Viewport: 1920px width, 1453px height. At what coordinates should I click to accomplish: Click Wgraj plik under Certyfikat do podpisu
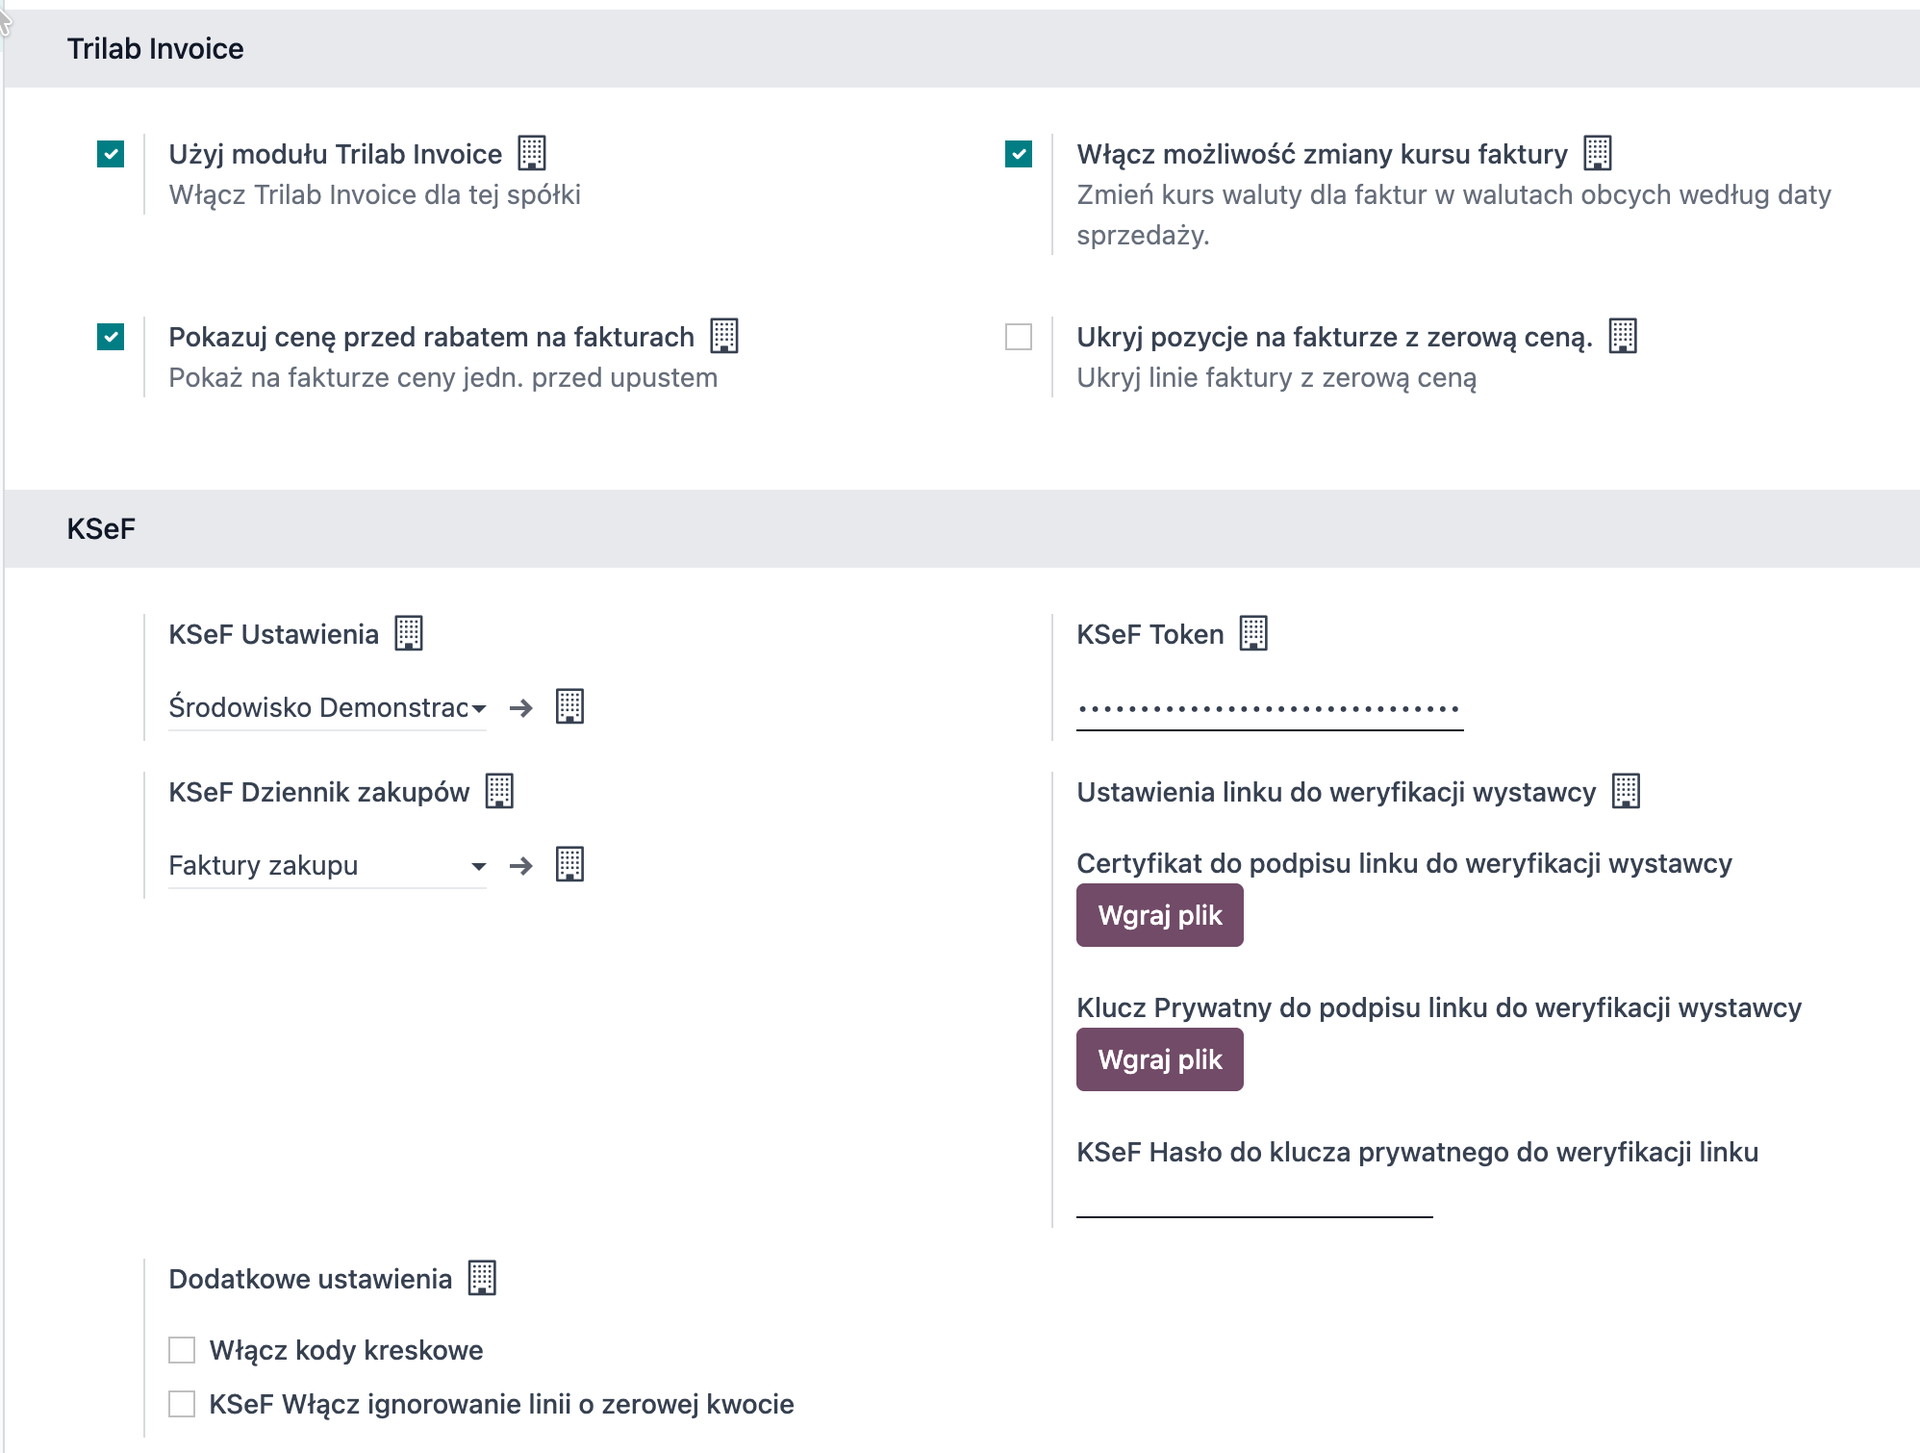(1159, 915)
